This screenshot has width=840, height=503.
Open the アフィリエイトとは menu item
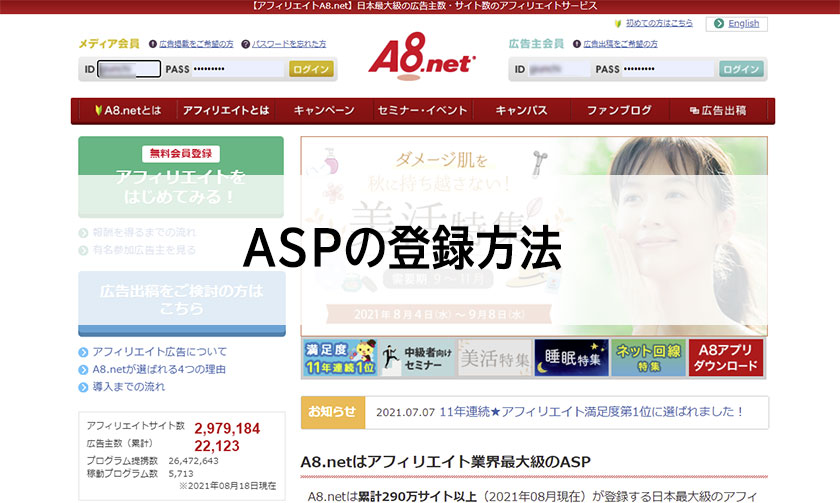225,111
